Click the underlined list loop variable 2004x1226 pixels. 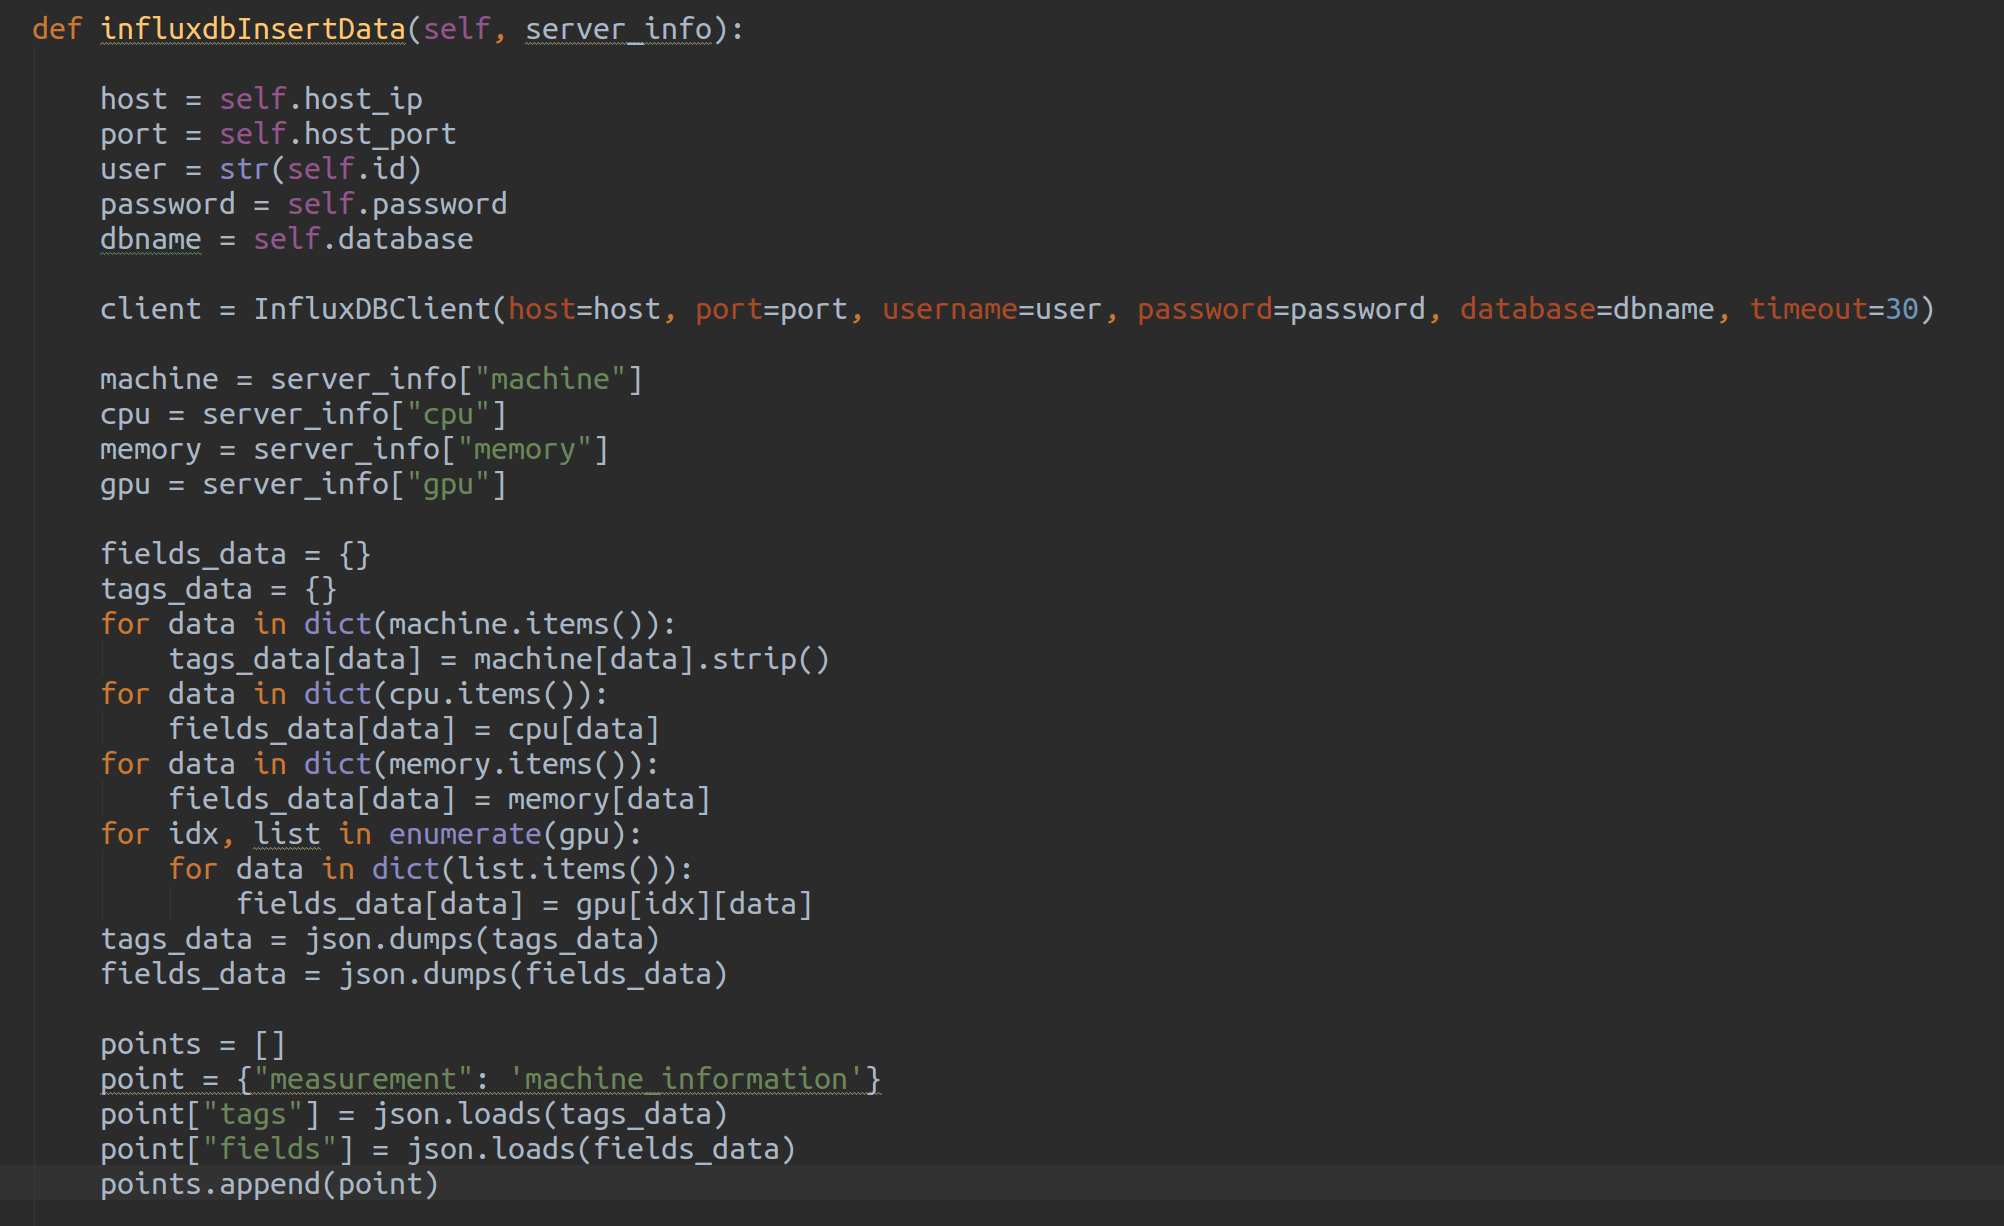click(286, 834)
